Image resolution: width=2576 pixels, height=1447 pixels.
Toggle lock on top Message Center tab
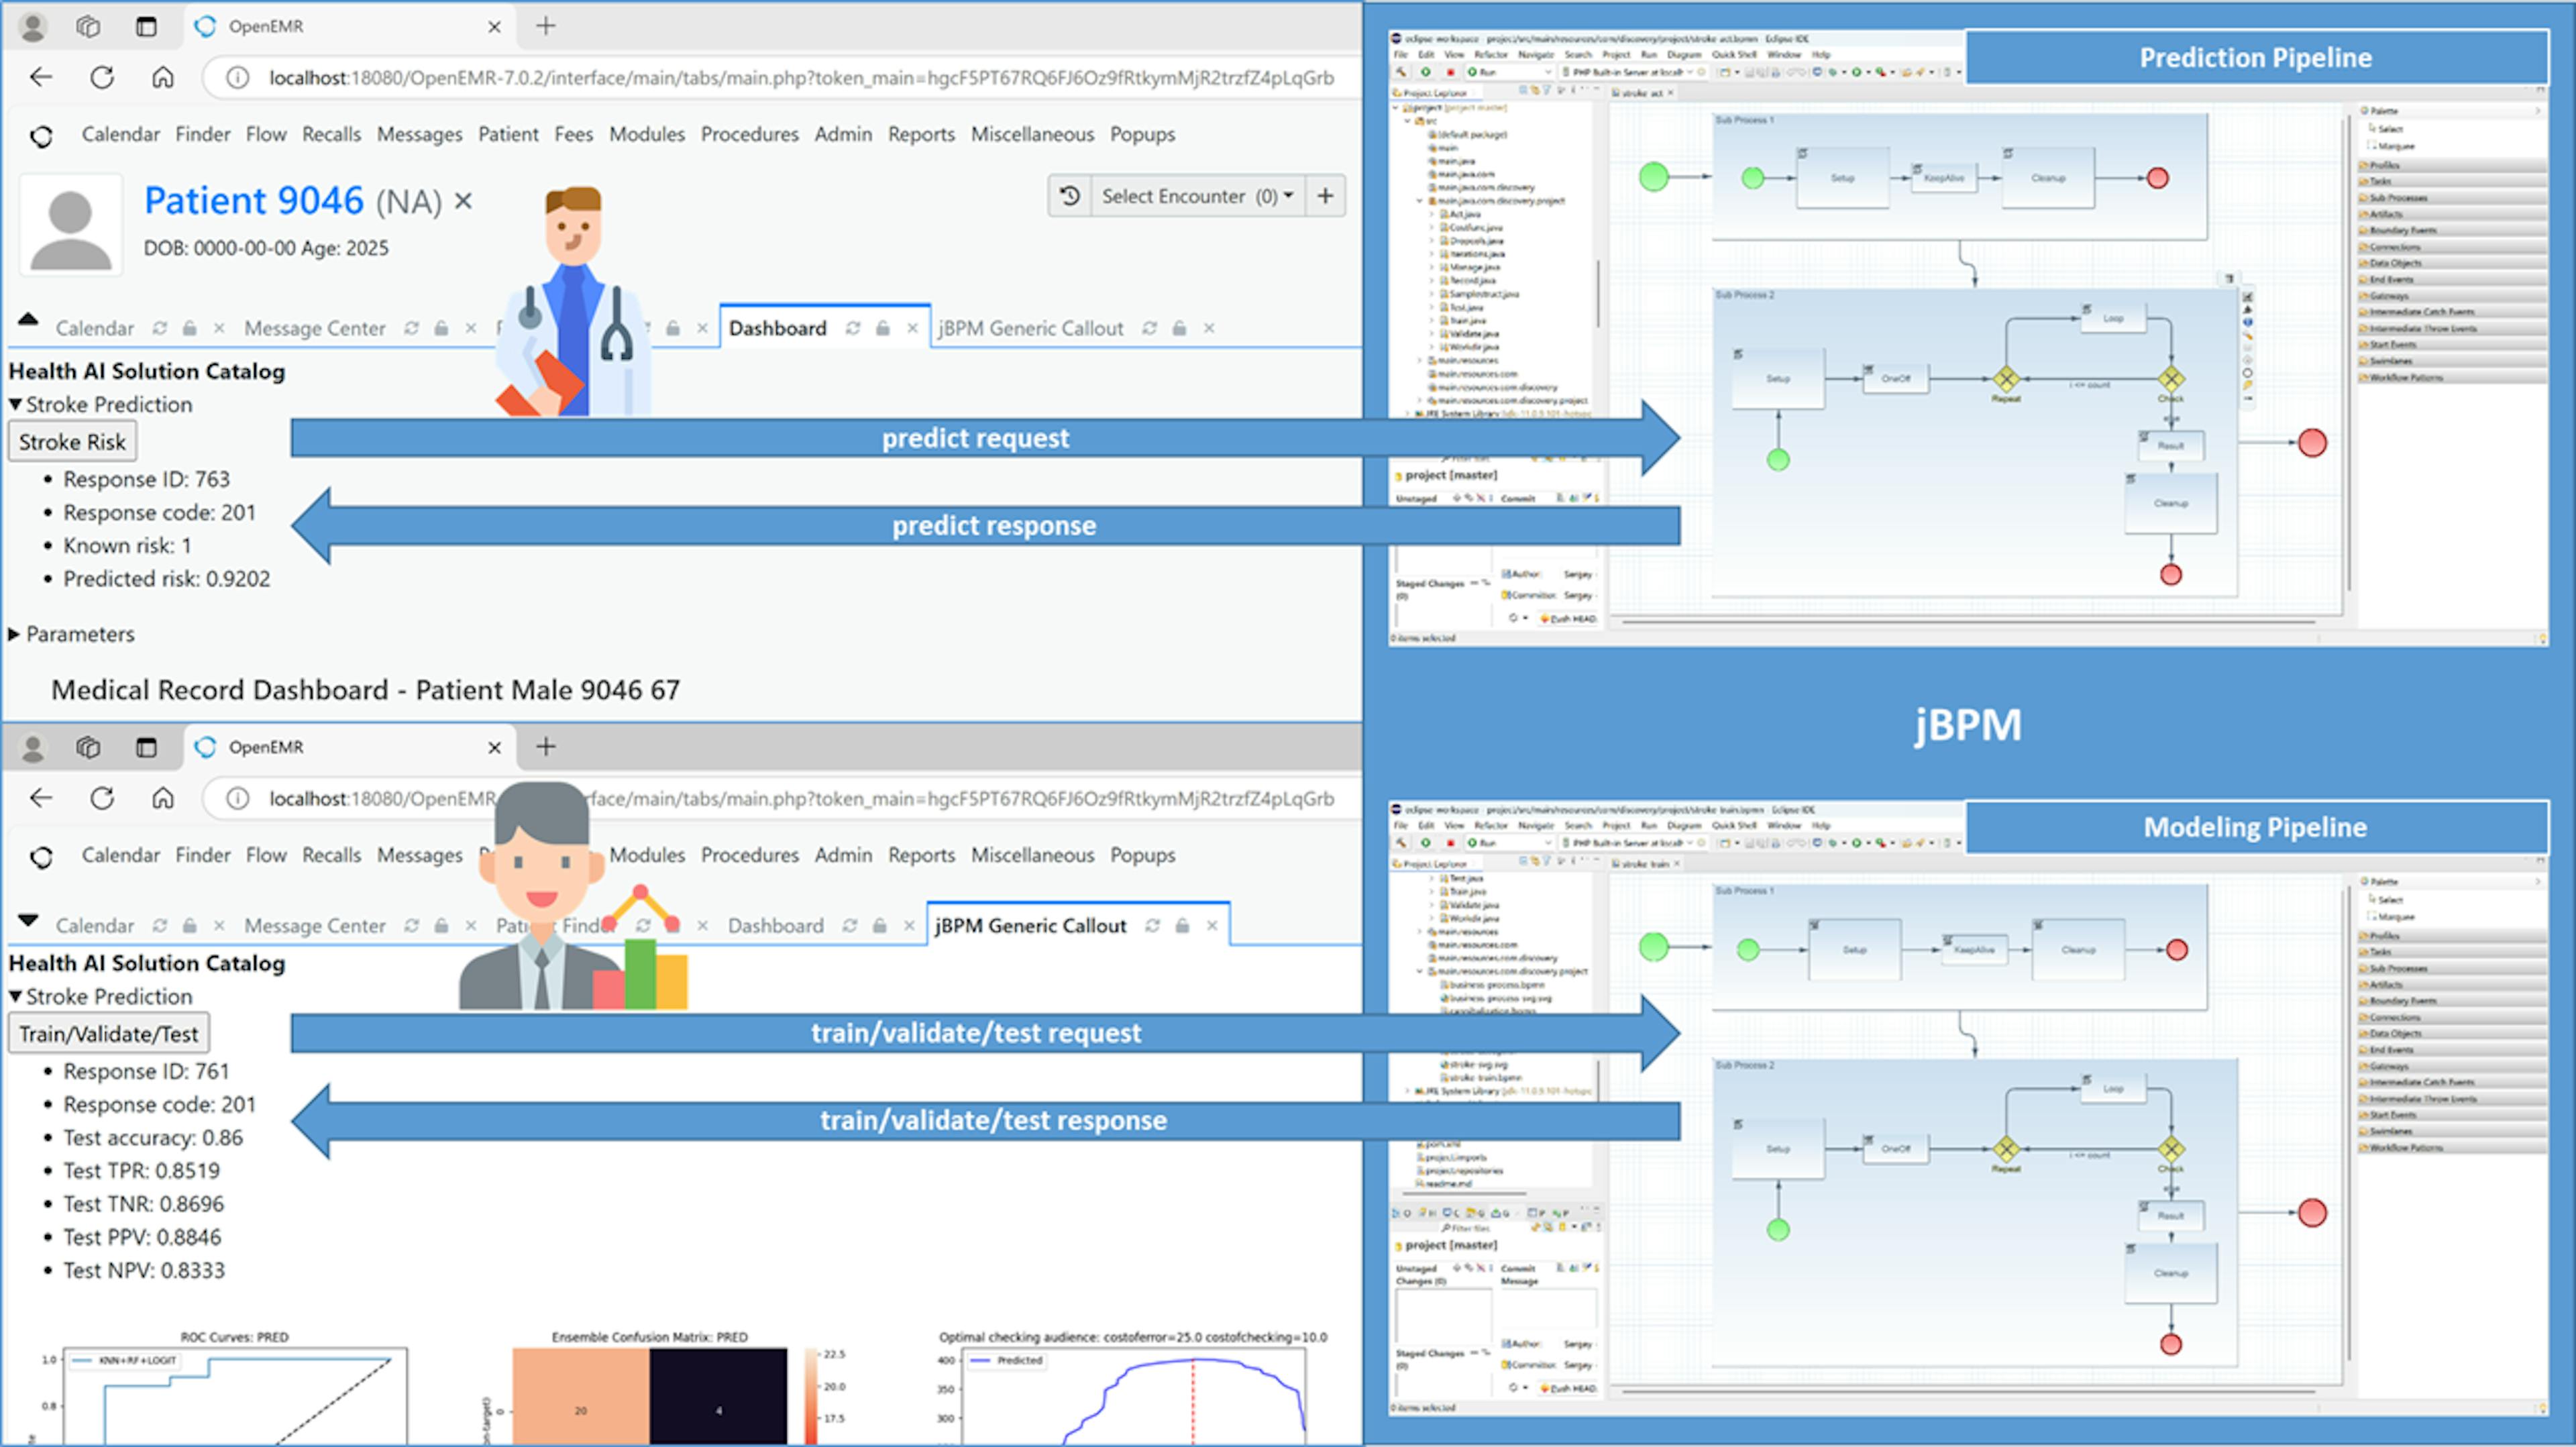[x=441, y=328]
